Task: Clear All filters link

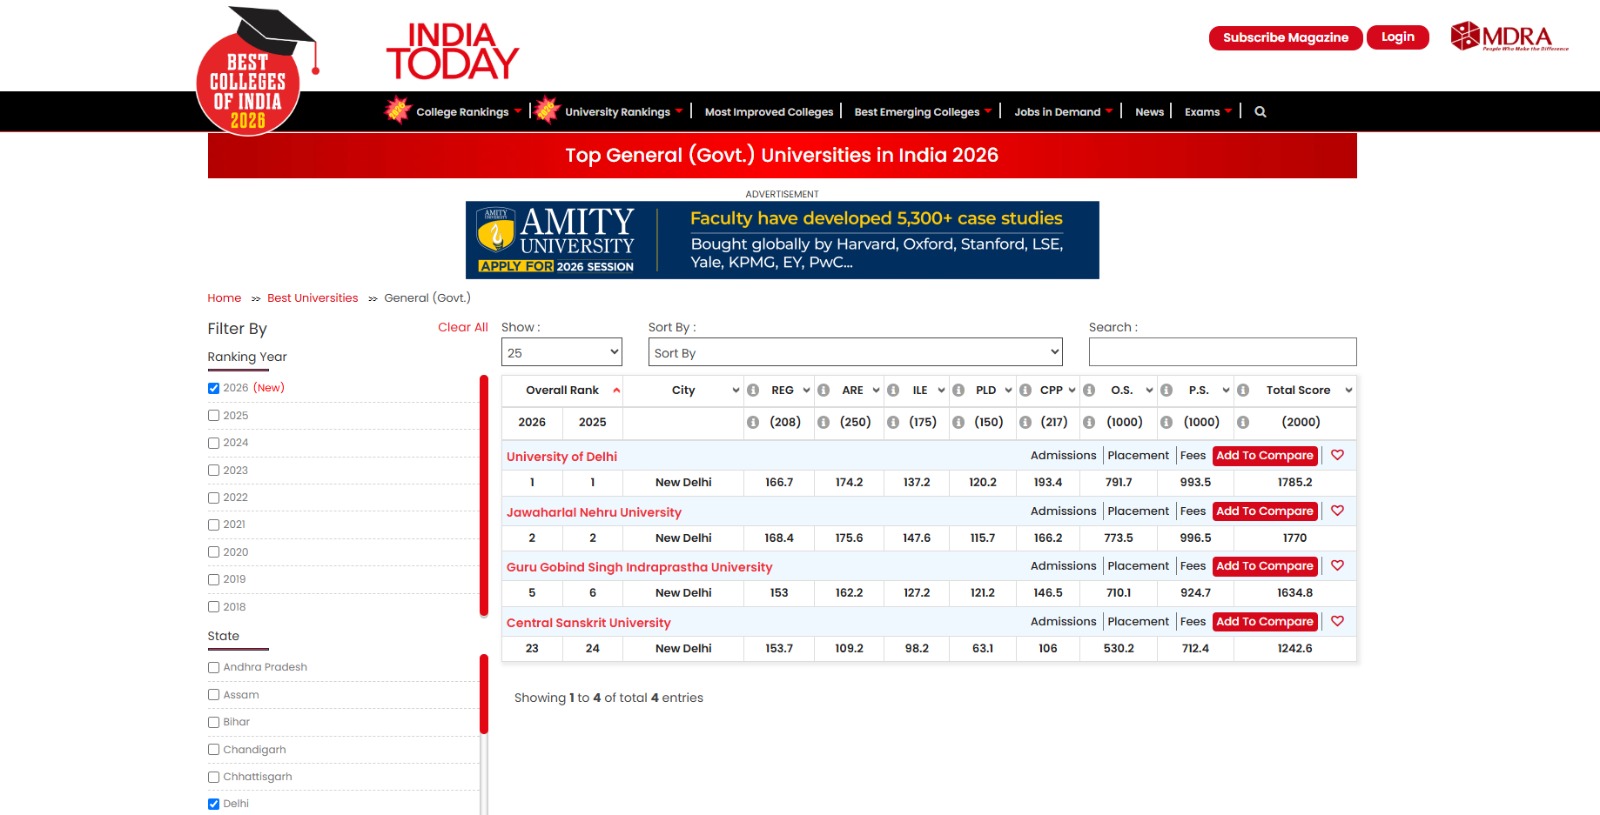Action: [x=463, y=327]
